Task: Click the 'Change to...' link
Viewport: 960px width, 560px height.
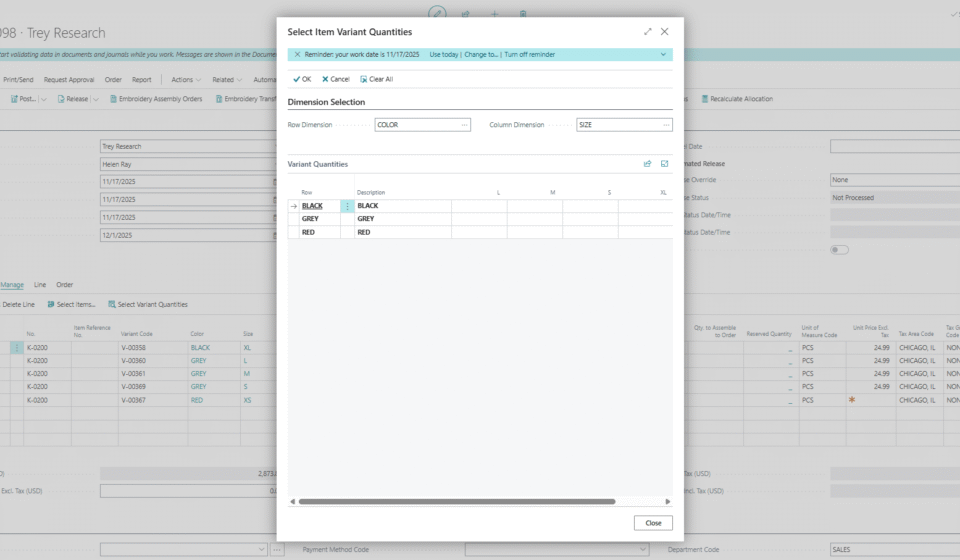Action: coord(481,54)
